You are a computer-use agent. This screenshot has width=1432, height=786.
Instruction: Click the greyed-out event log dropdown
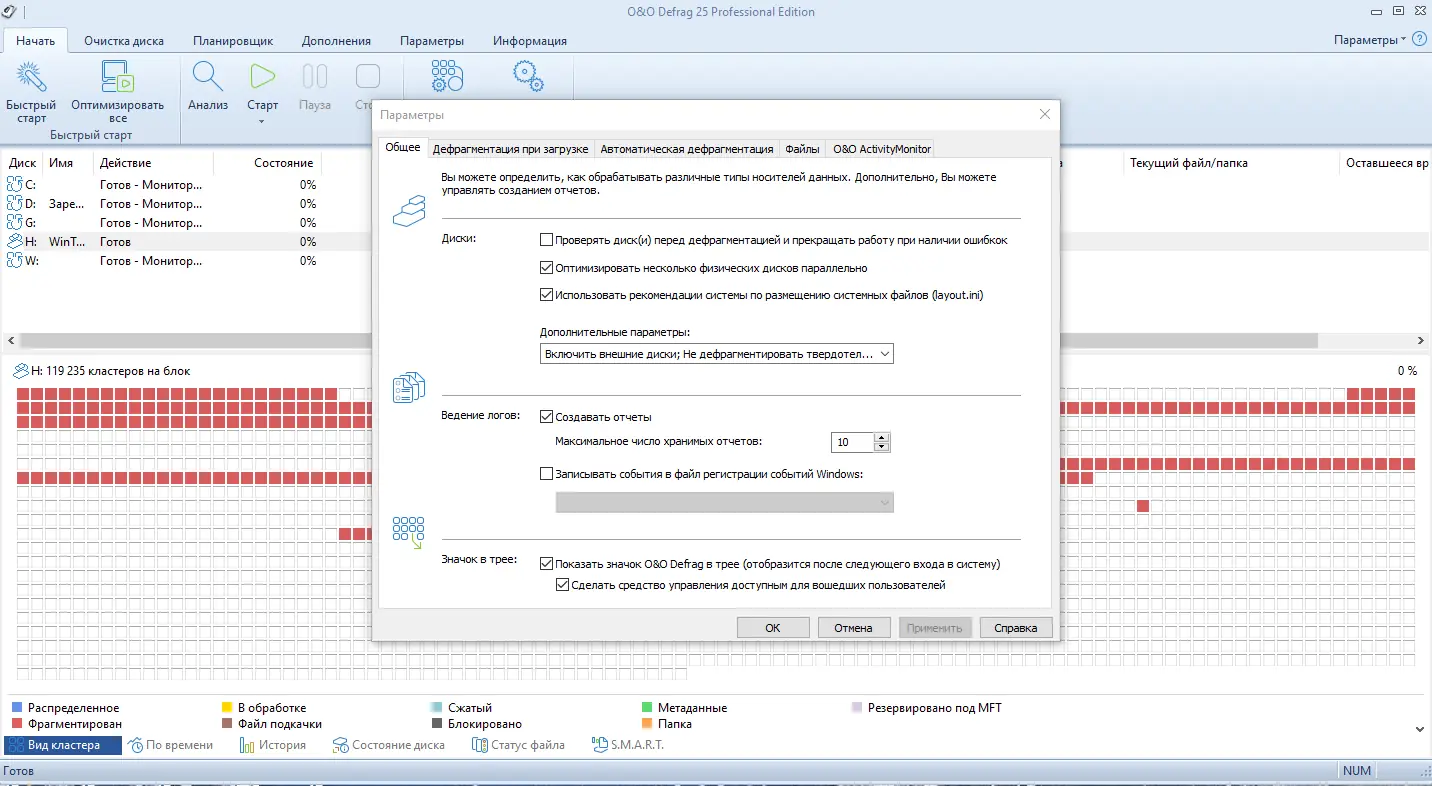724,502
